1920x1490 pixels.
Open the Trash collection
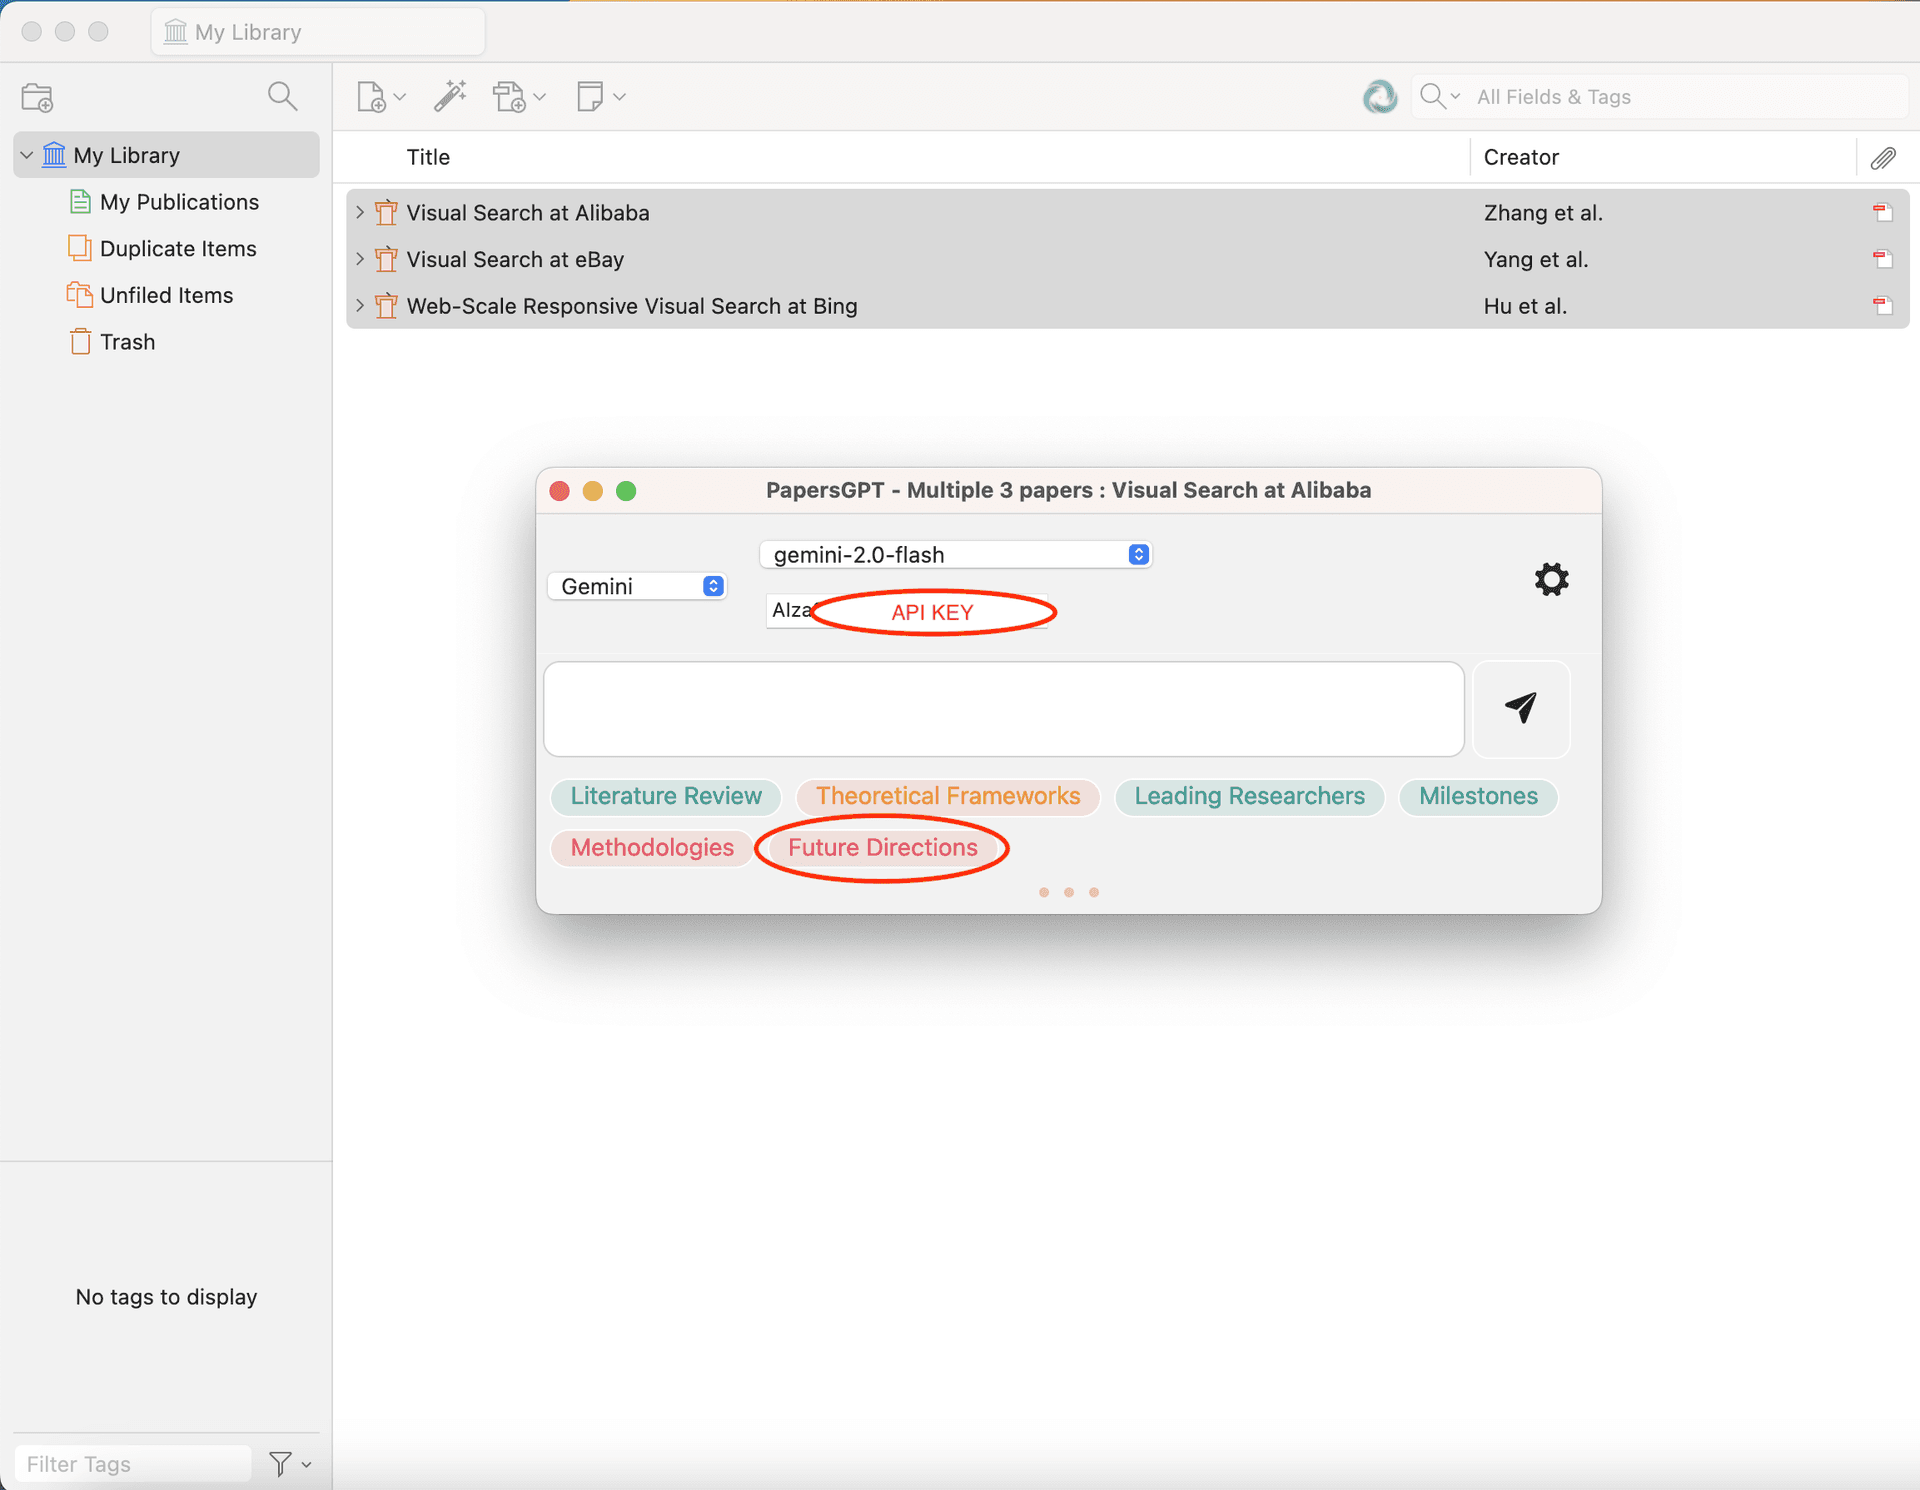coord(127,342)
